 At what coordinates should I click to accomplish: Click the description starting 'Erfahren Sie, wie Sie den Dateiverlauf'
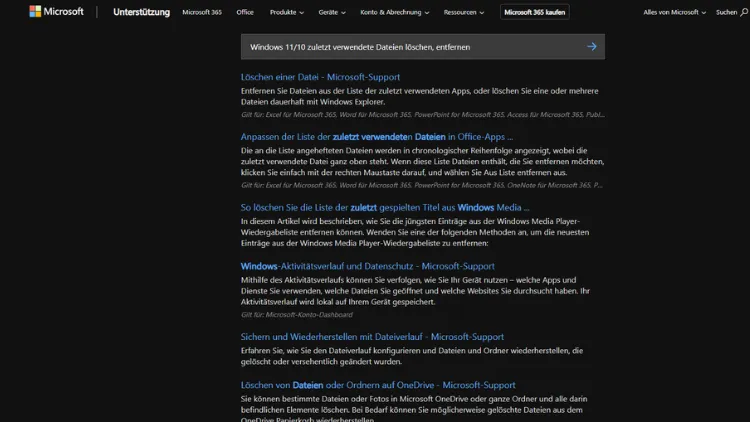click(412, 356)
